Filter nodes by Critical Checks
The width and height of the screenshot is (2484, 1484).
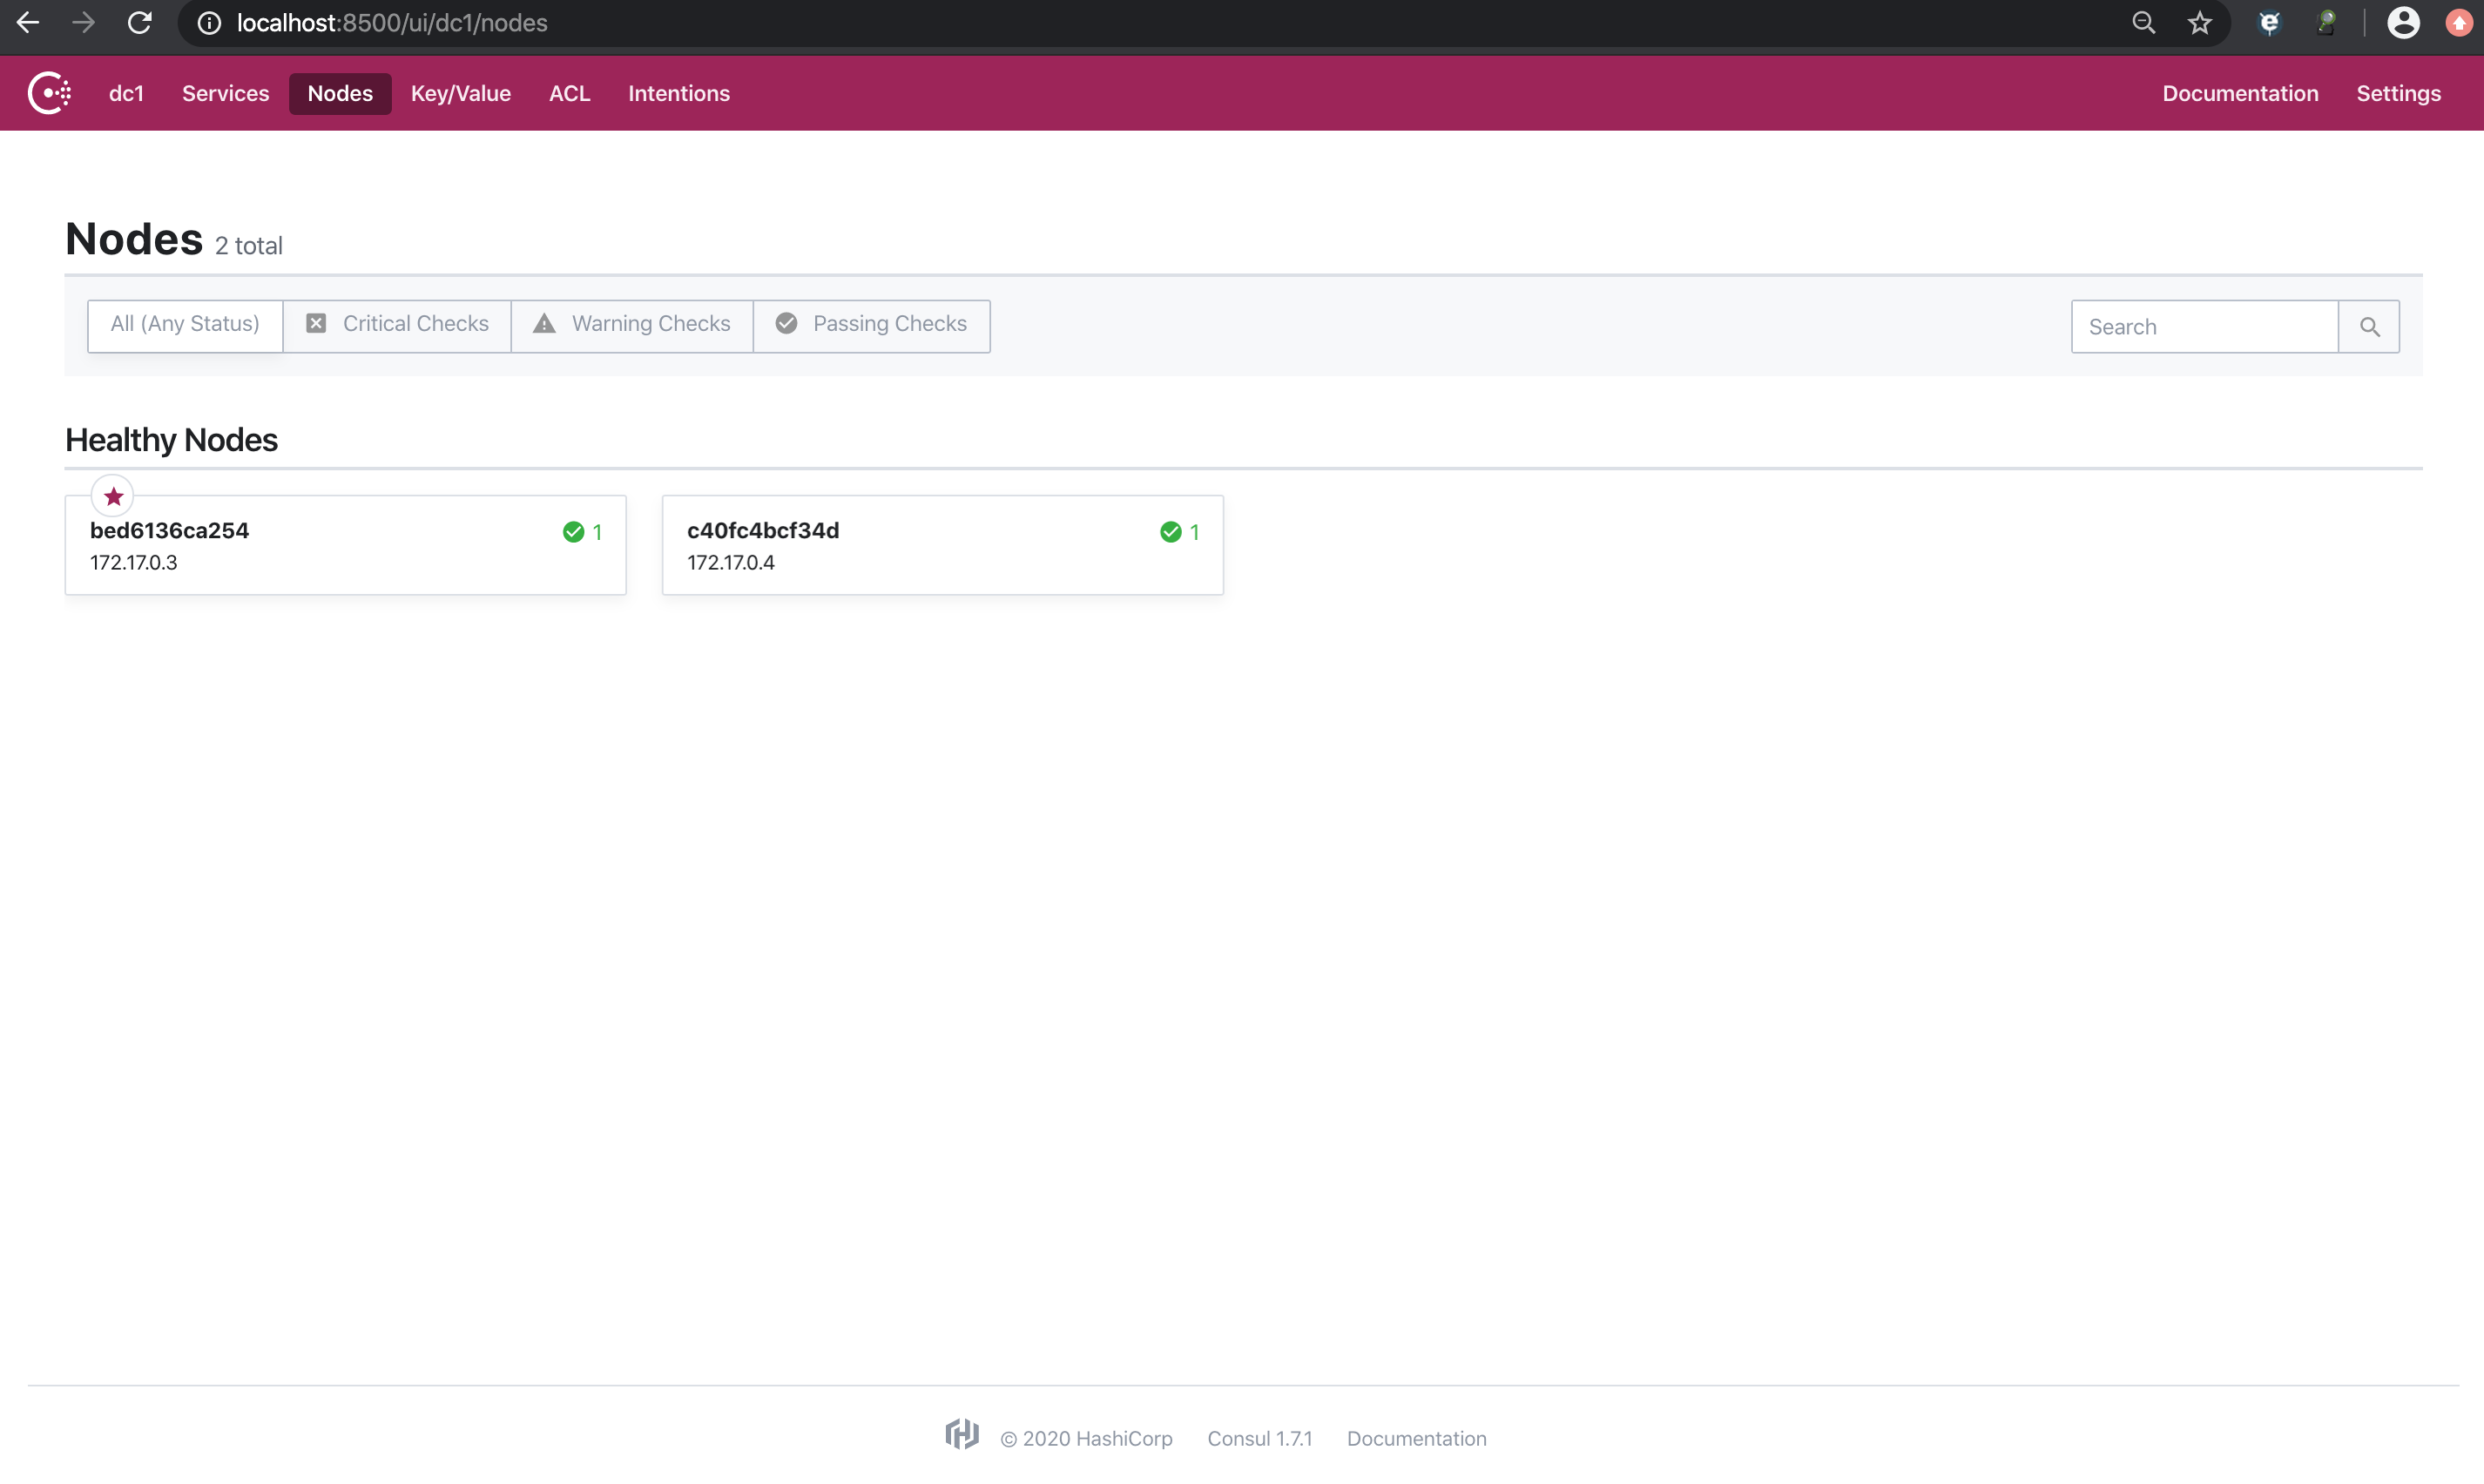[397, 325]
